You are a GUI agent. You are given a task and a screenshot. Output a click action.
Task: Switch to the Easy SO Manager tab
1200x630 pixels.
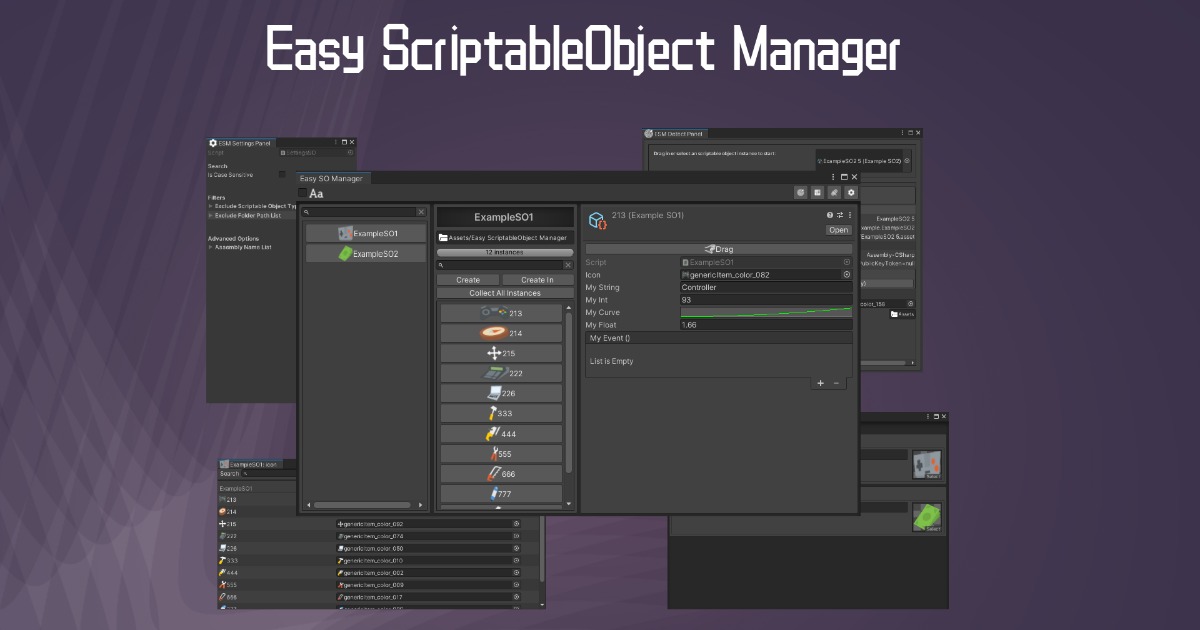[330, 179]
